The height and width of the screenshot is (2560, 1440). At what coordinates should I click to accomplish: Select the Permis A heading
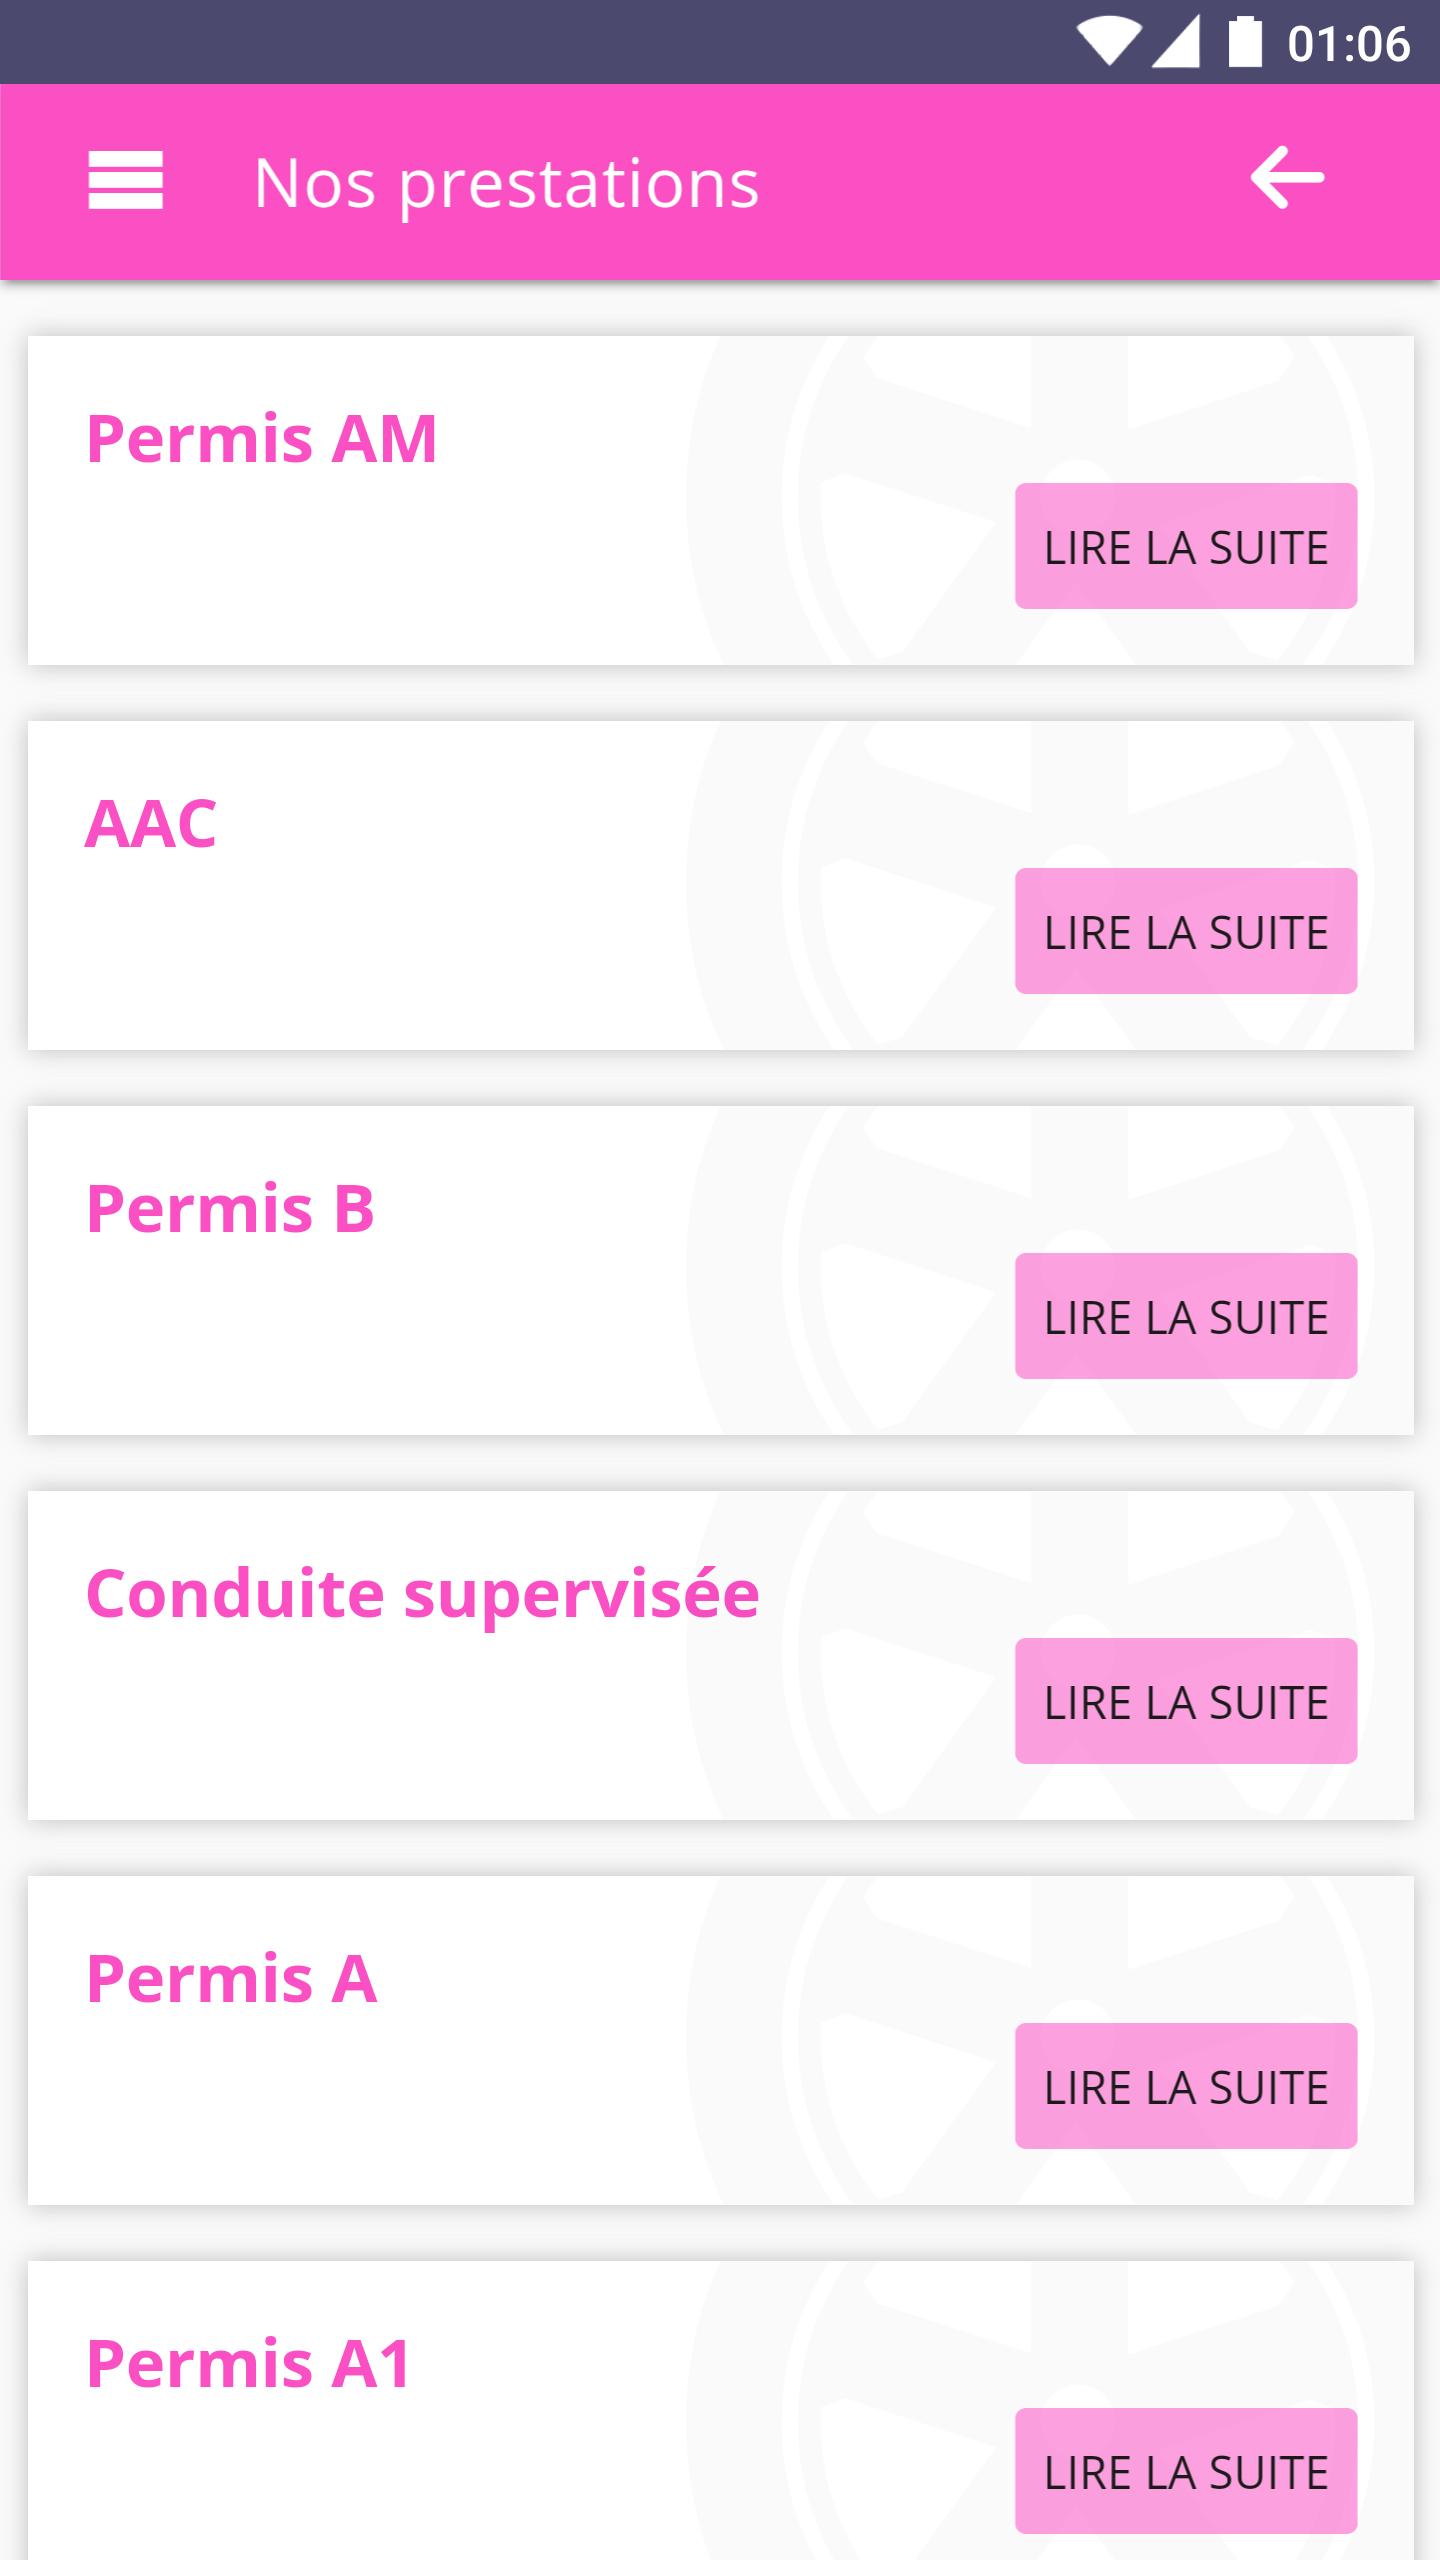[x=232, y=1979]
